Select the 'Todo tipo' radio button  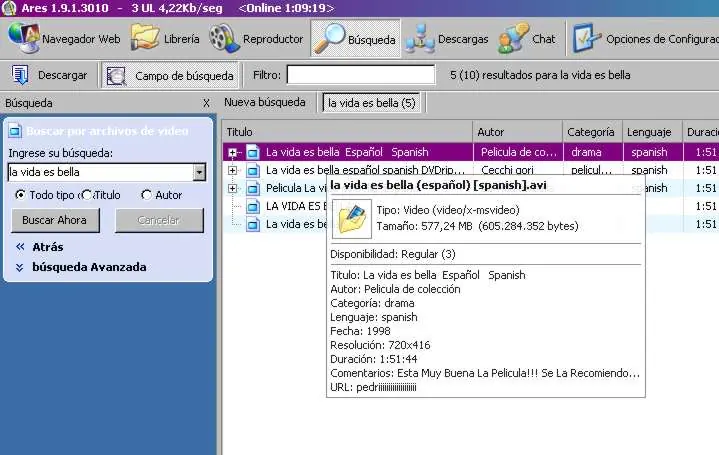coord(20,195)
